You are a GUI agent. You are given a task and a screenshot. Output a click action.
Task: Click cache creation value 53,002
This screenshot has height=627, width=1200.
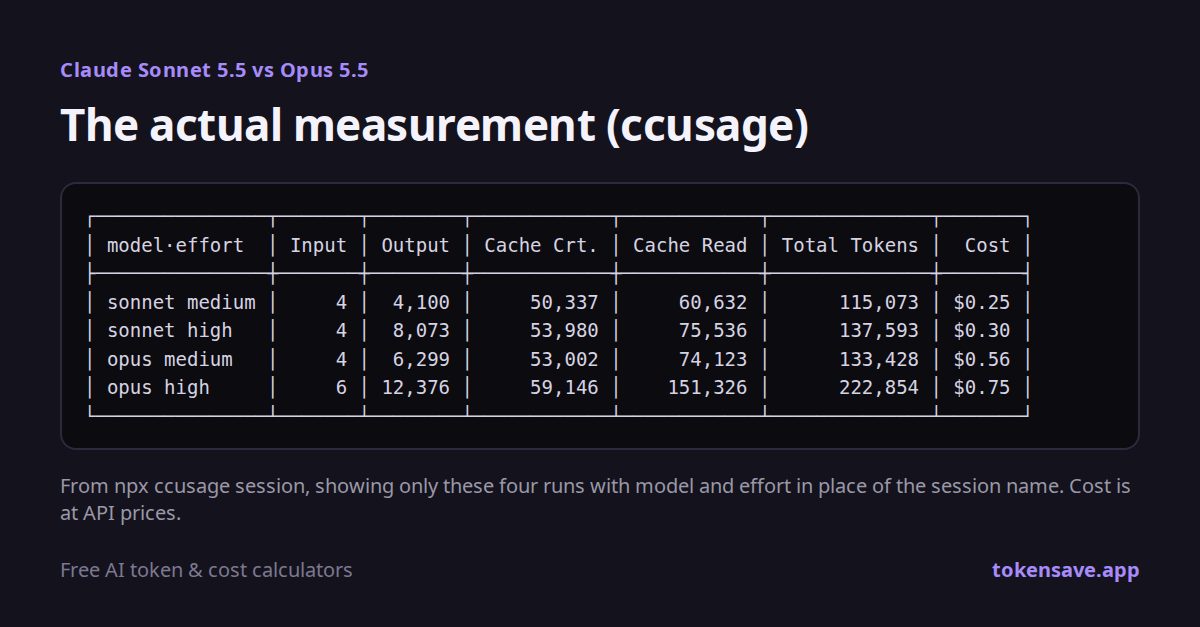pos(564,359)
